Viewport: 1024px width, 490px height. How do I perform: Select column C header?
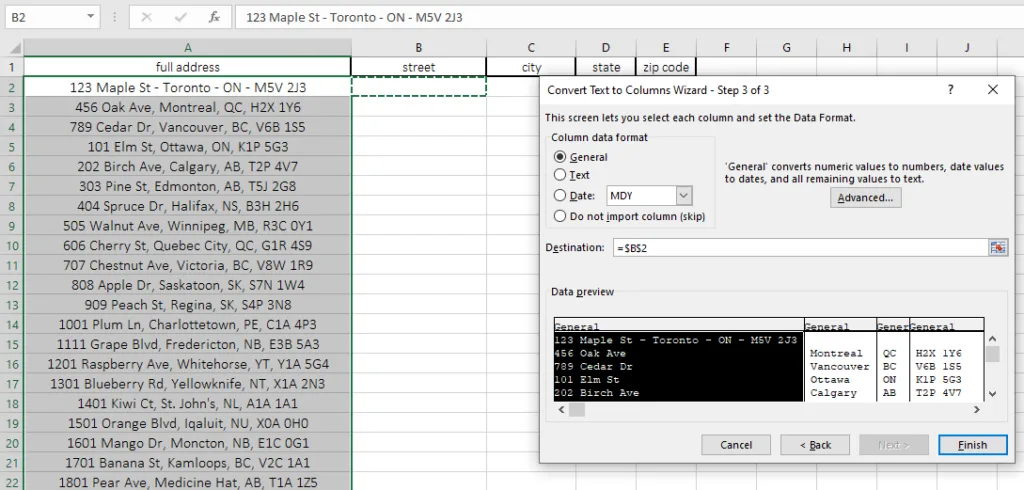point(531,48)
